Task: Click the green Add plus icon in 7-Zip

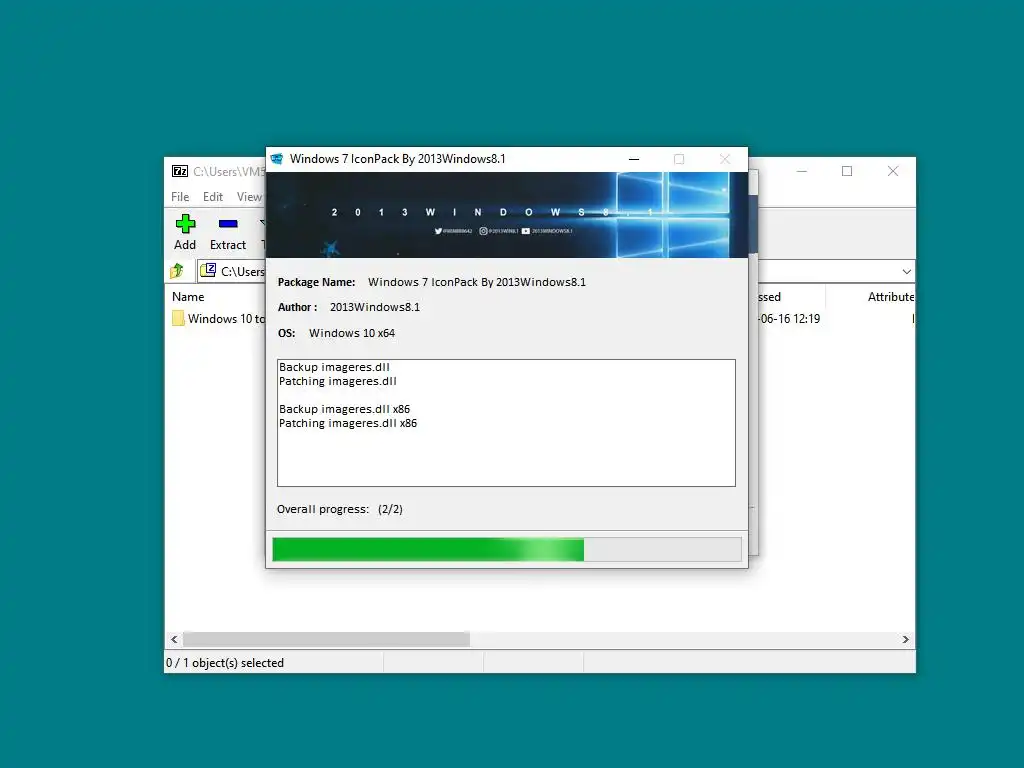Action: 185,224
